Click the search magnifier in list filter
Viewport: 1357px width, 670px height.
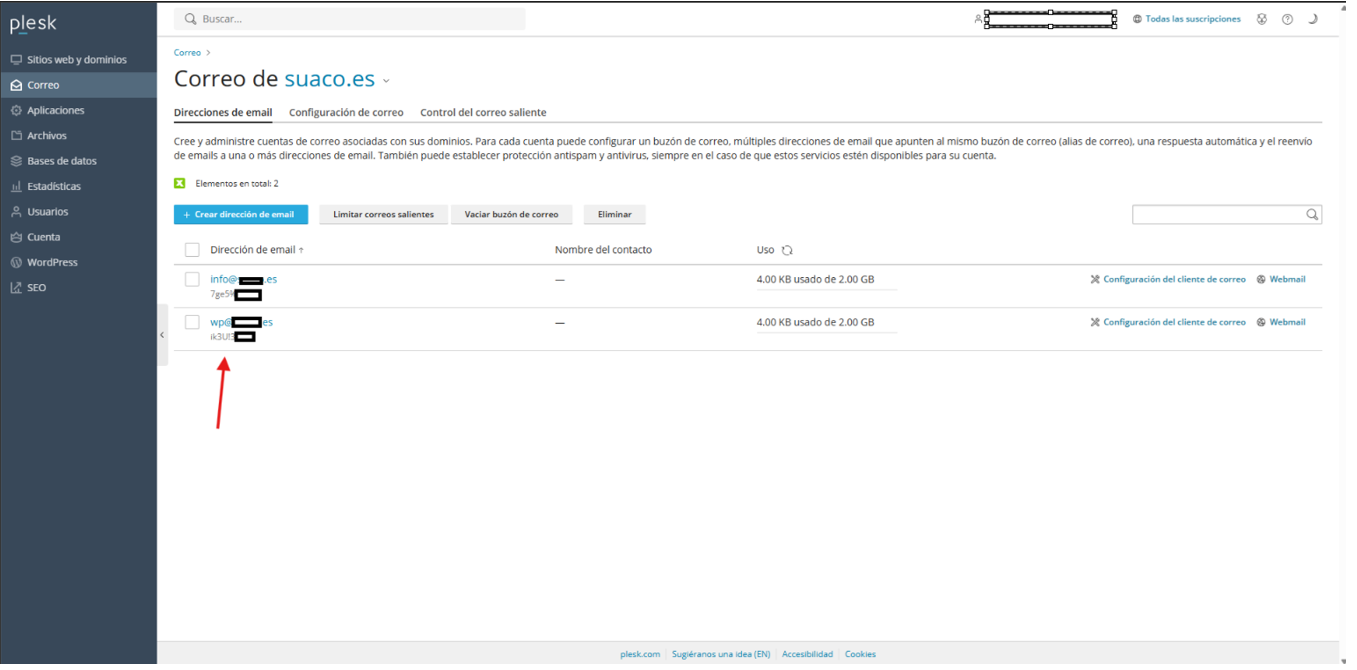tap(1312, 215)
